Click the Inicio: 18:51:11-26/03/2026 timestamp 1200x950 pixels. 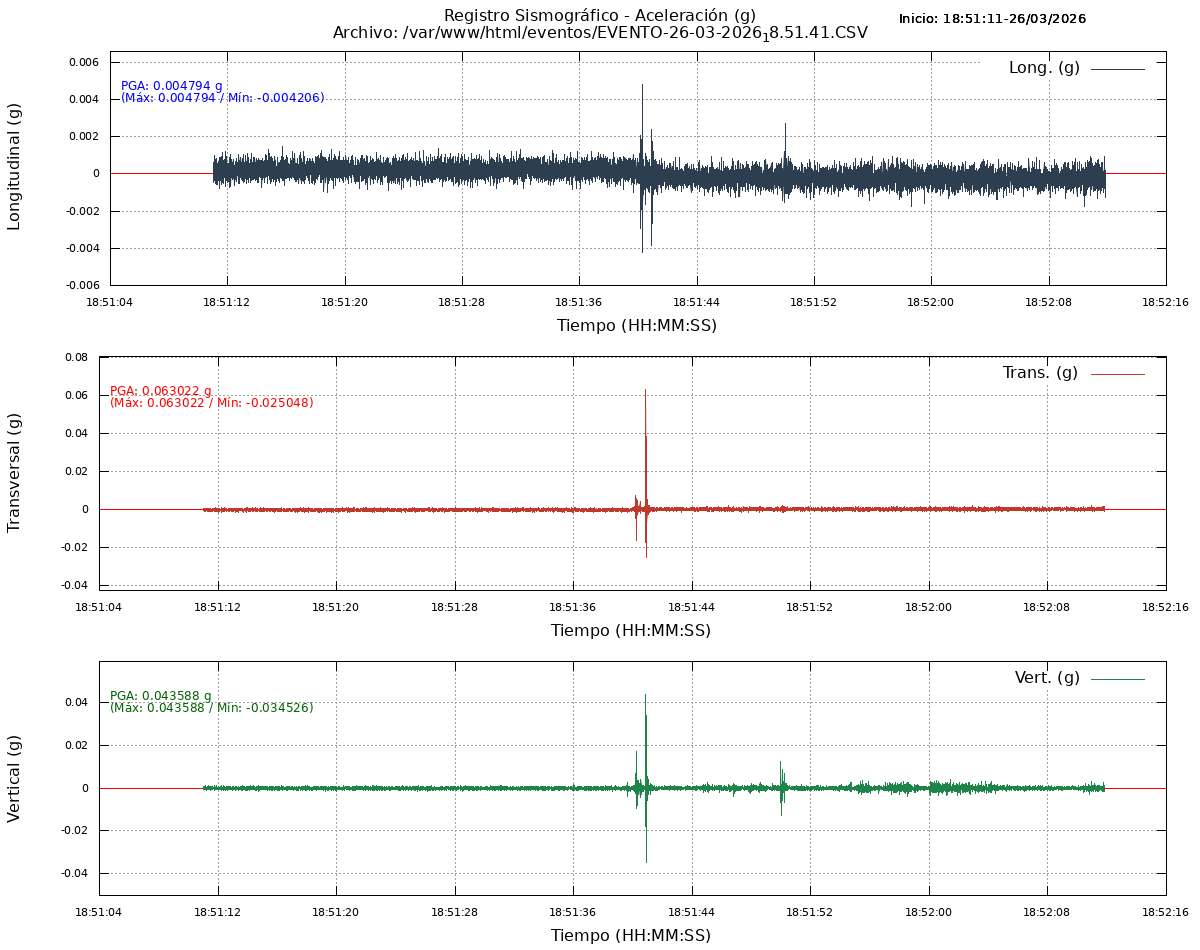point(992,19)
